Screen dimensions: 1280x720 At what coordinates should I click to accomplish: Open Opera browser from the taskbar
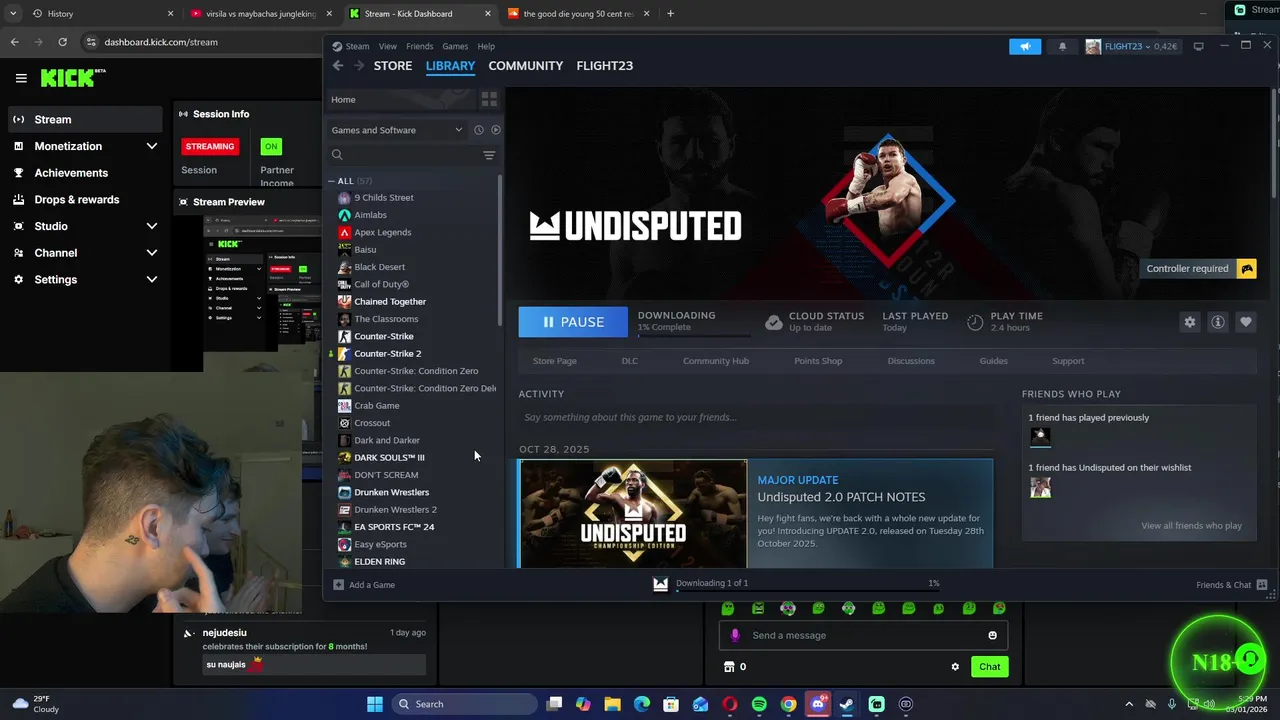[730, 704]
